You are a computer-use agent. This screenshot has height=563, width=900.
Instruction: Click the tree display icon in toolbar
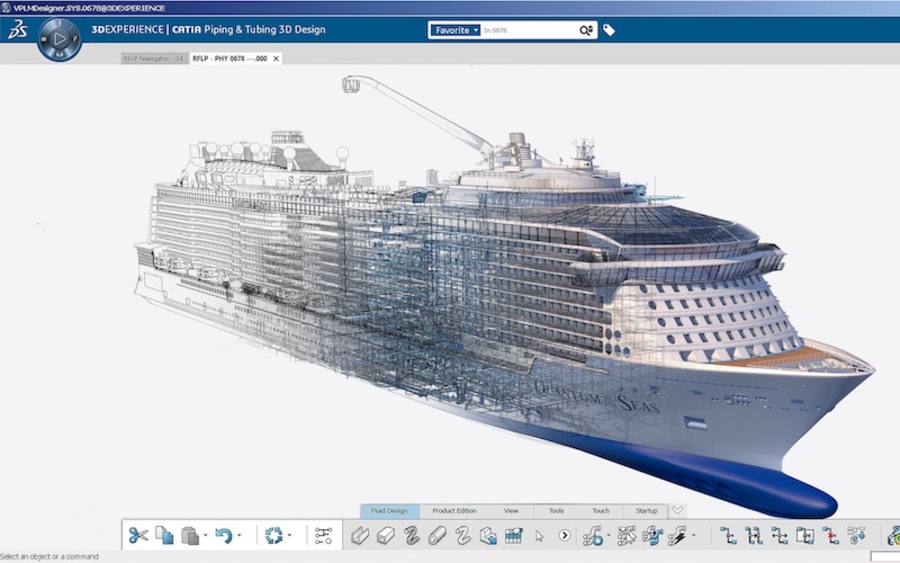tap(324, 536)
